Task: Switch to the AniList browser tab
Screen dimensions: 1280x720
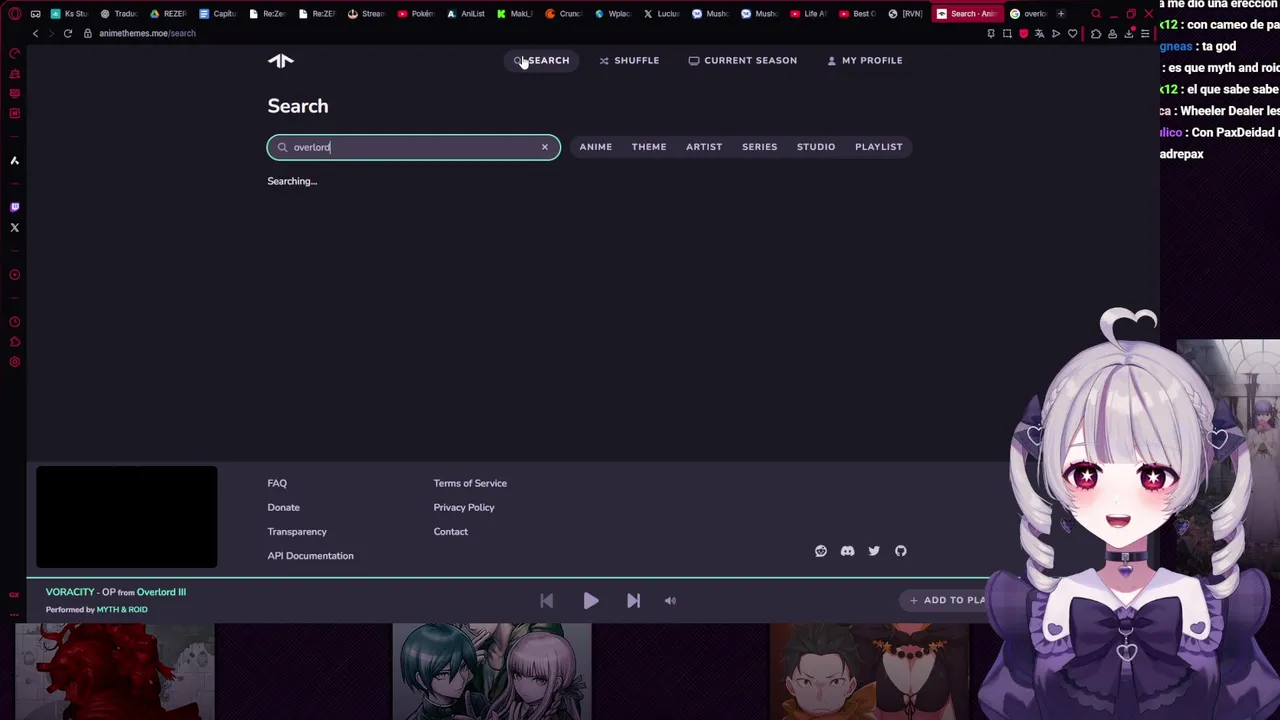Action: 467,14
